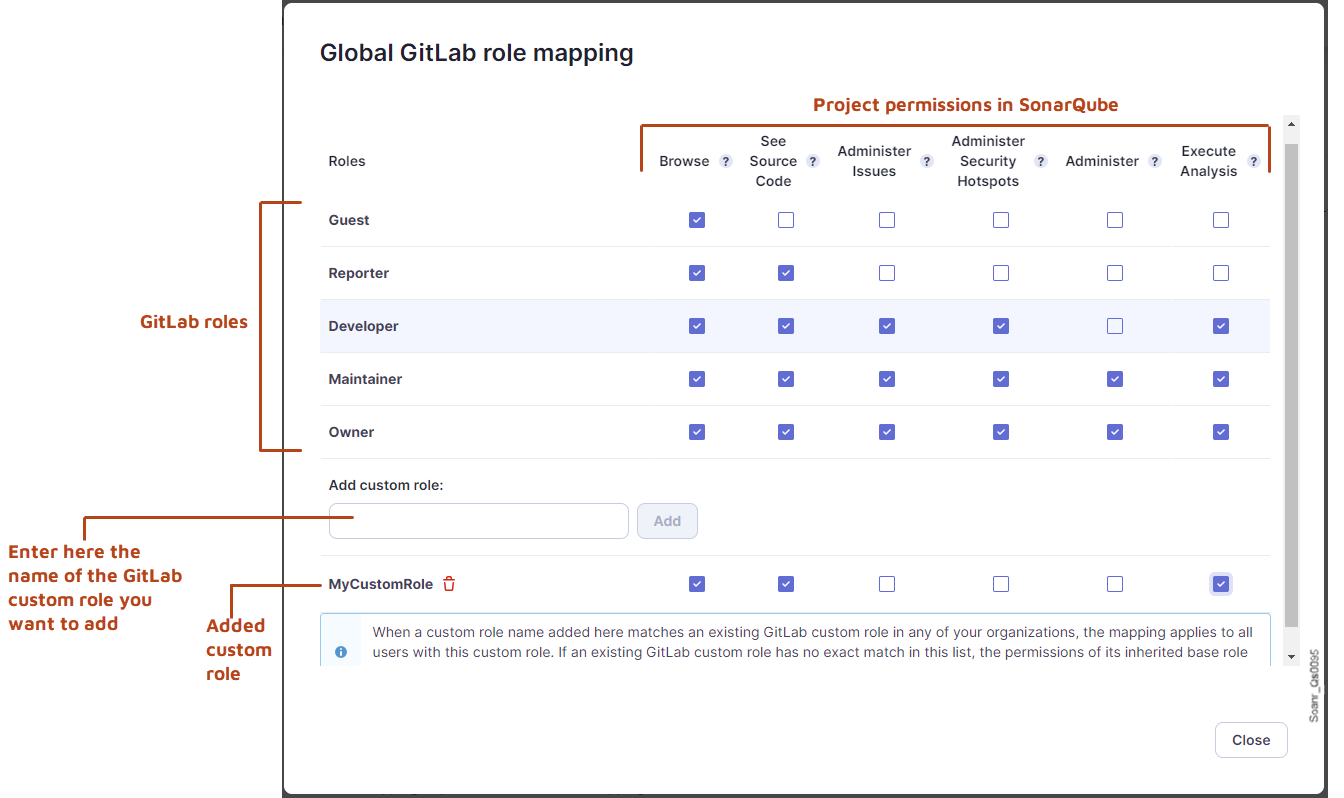This screenshot has width=1344, height=798.
Task: Click the Add custom role text field
Action: (478, 521)
